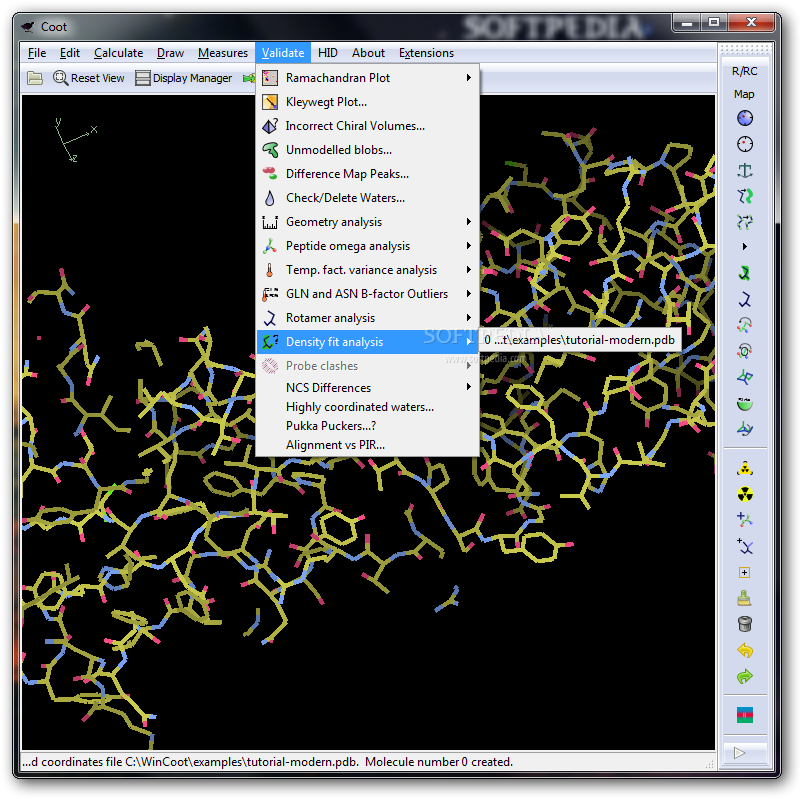Click the Mutate and Auto Fit icon below green bowl
This screenshot has height=799, width=802.
tap(745, 429)
